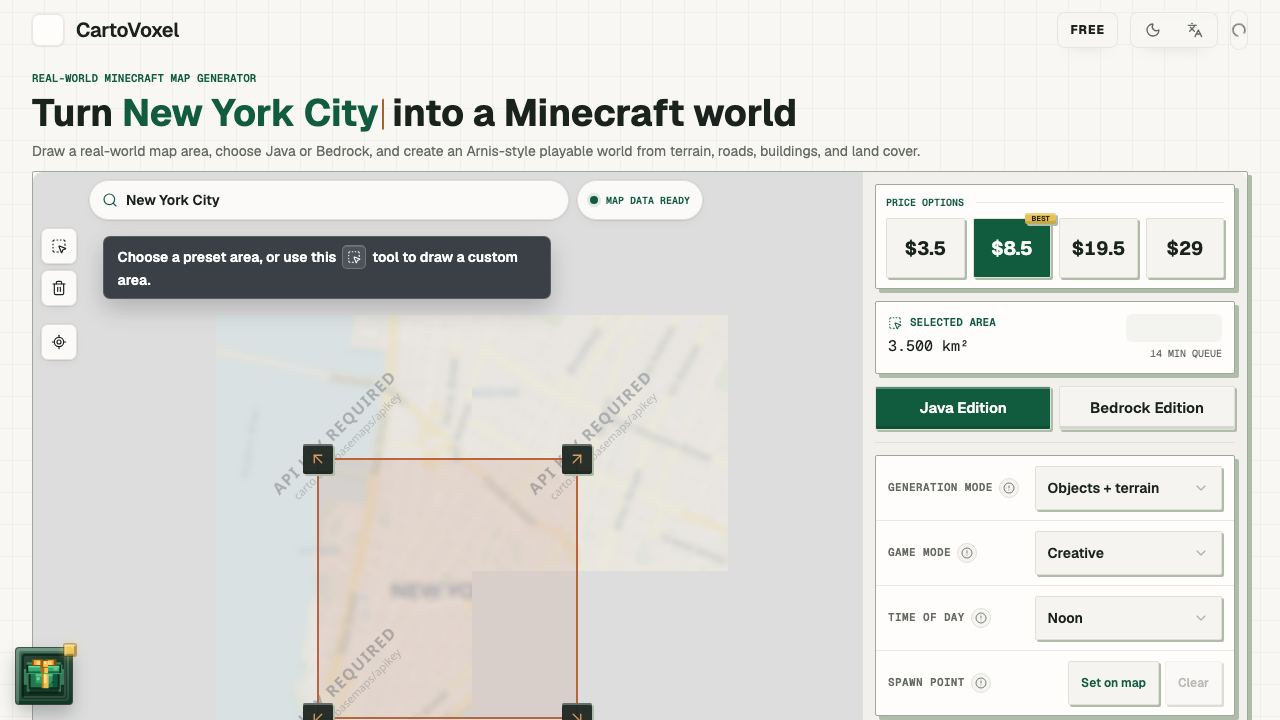
Task: Click the Map Data Ready status pill
Action: [x=640, y=200]
